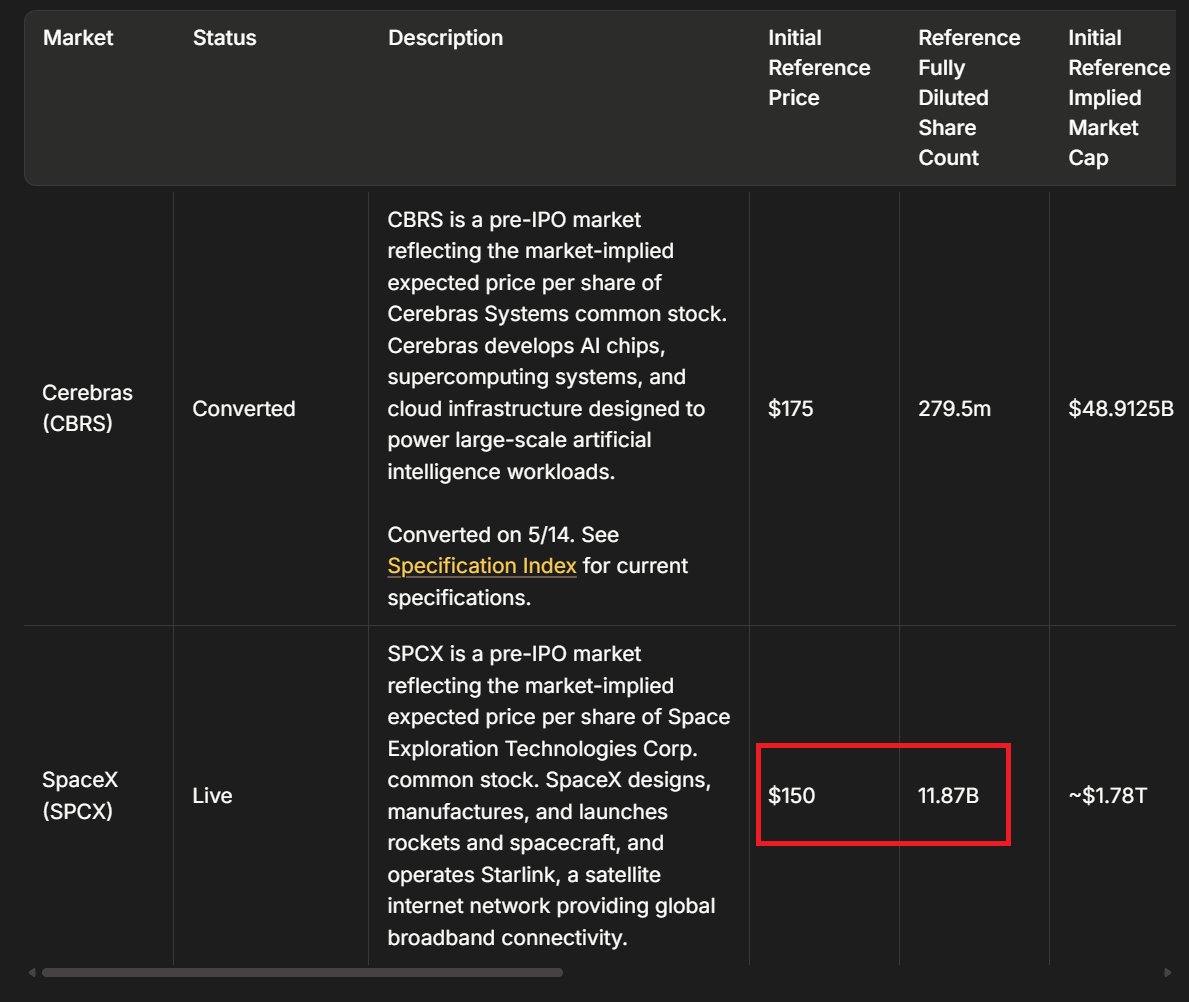Click the Converted status cell
The height and width of the screenshot is (1002, 1189).
click(x=243, y=409)
